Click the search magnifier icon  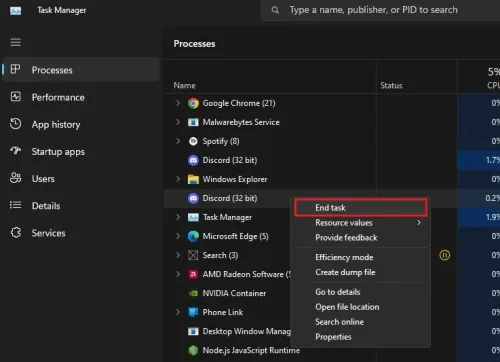coord(275,10)
